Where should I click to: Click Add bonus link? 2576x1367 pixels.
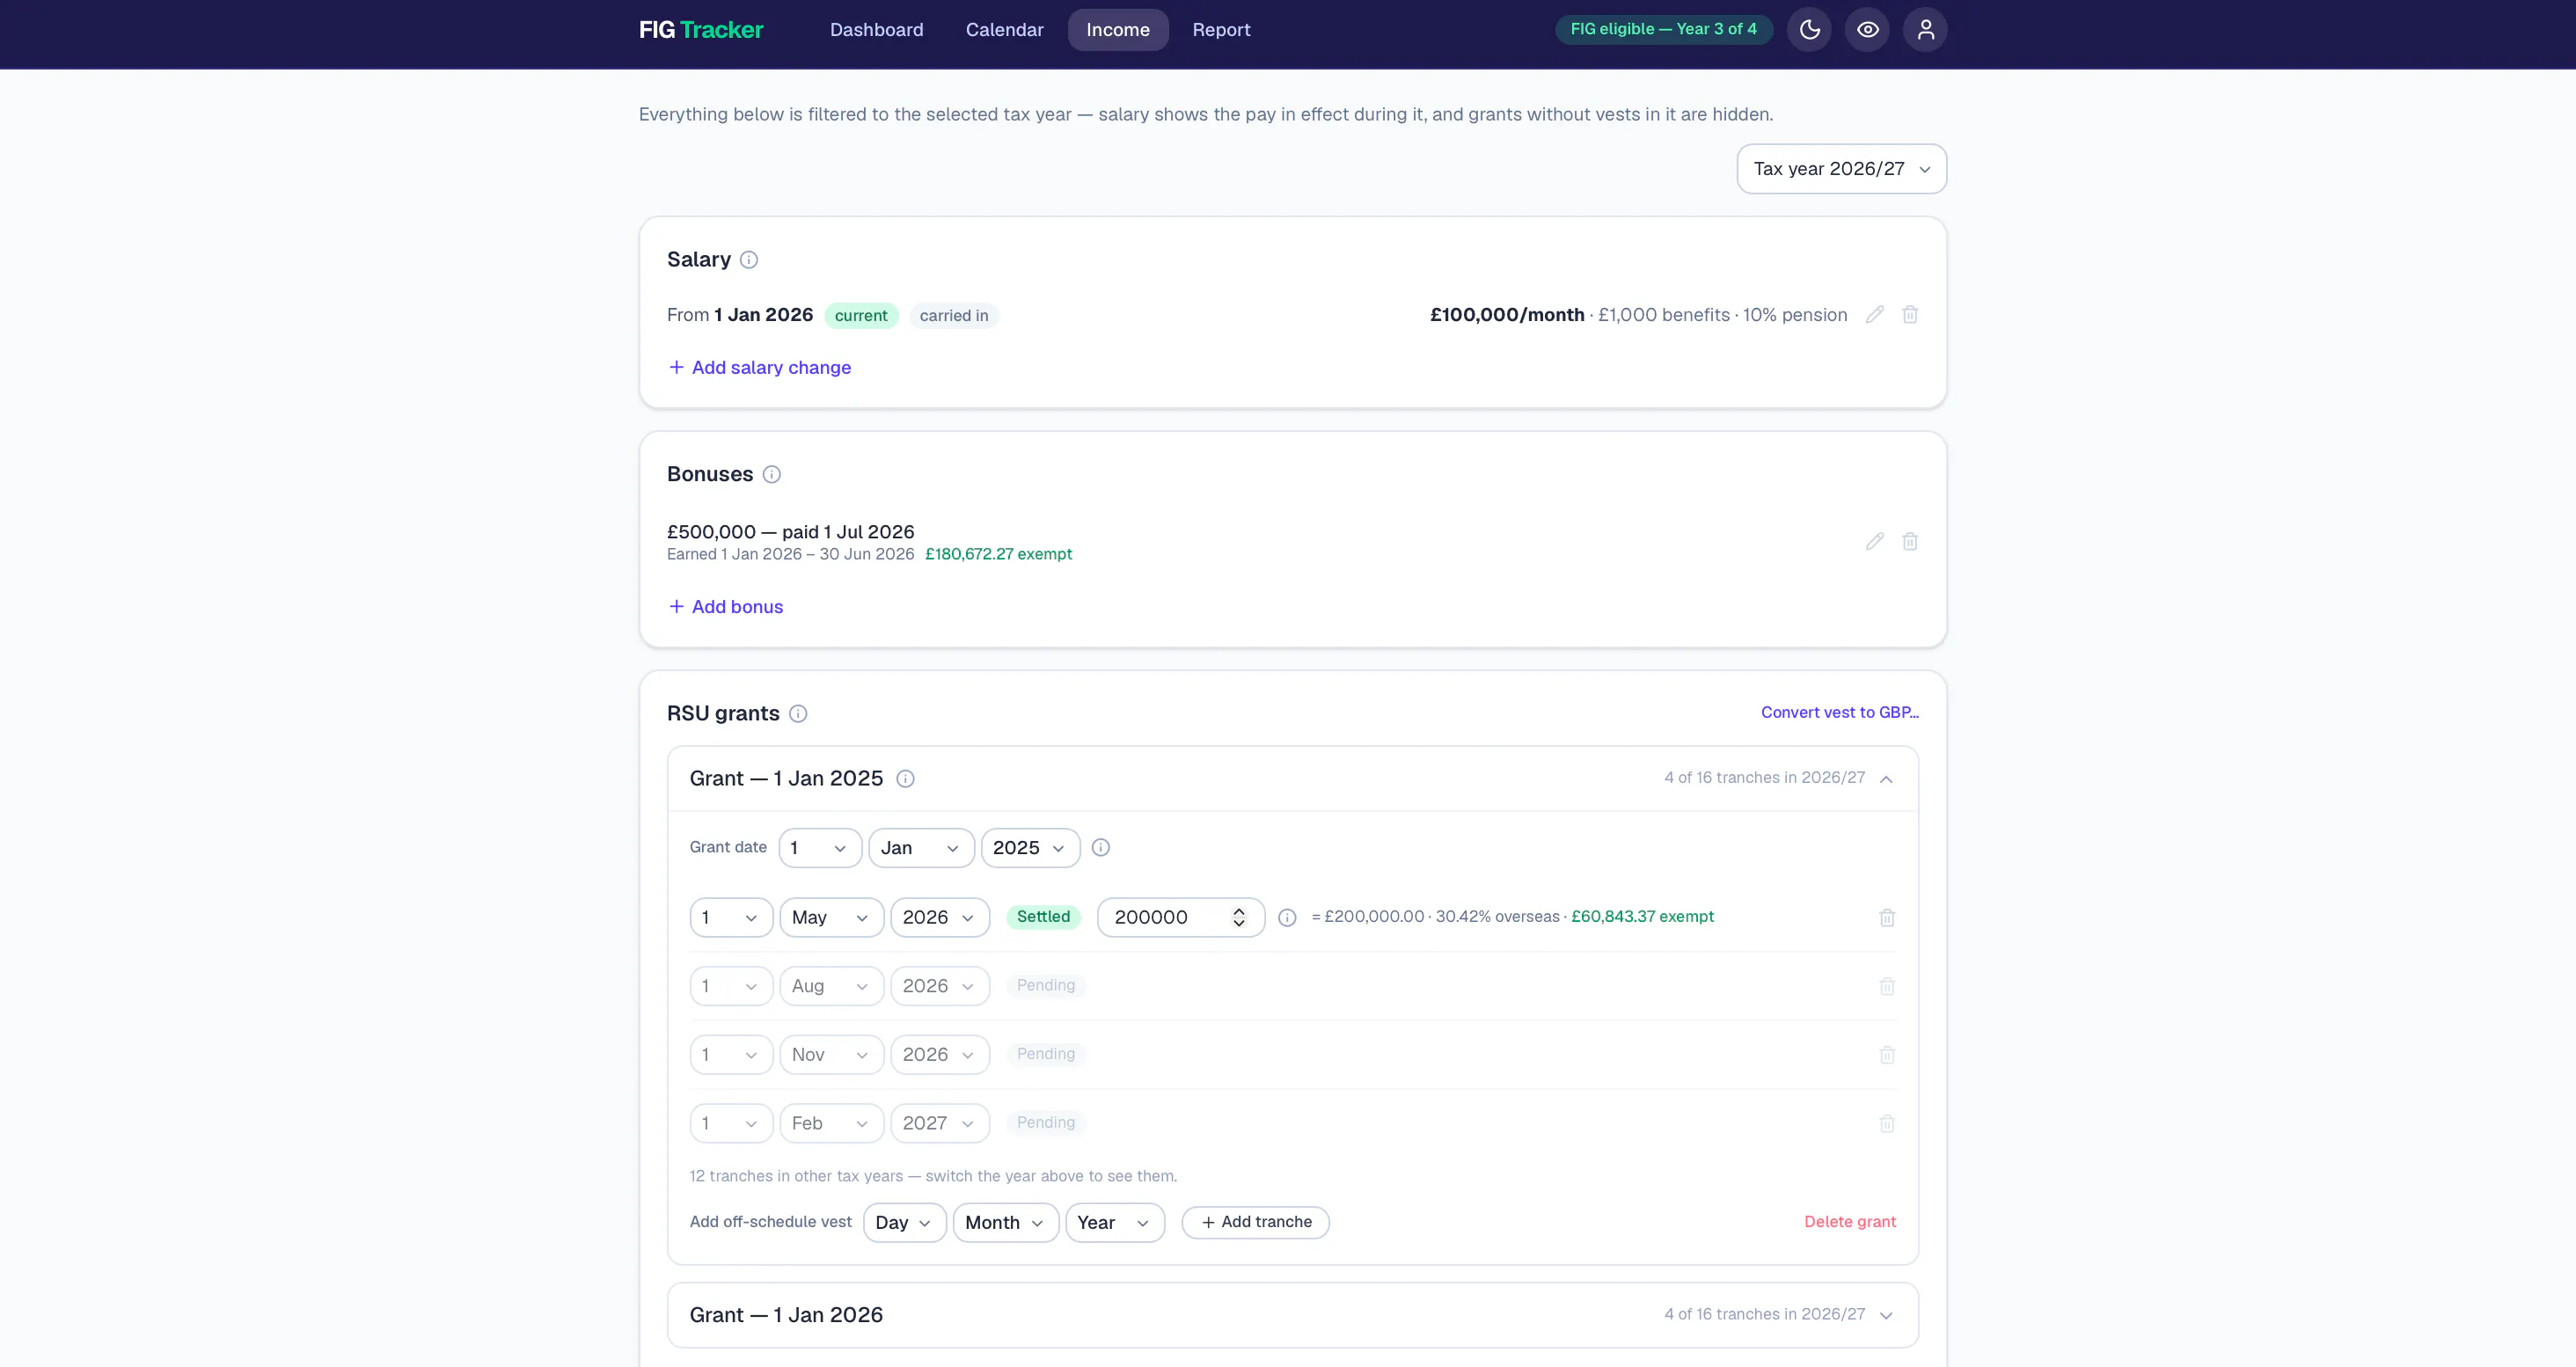pos(725,607)
